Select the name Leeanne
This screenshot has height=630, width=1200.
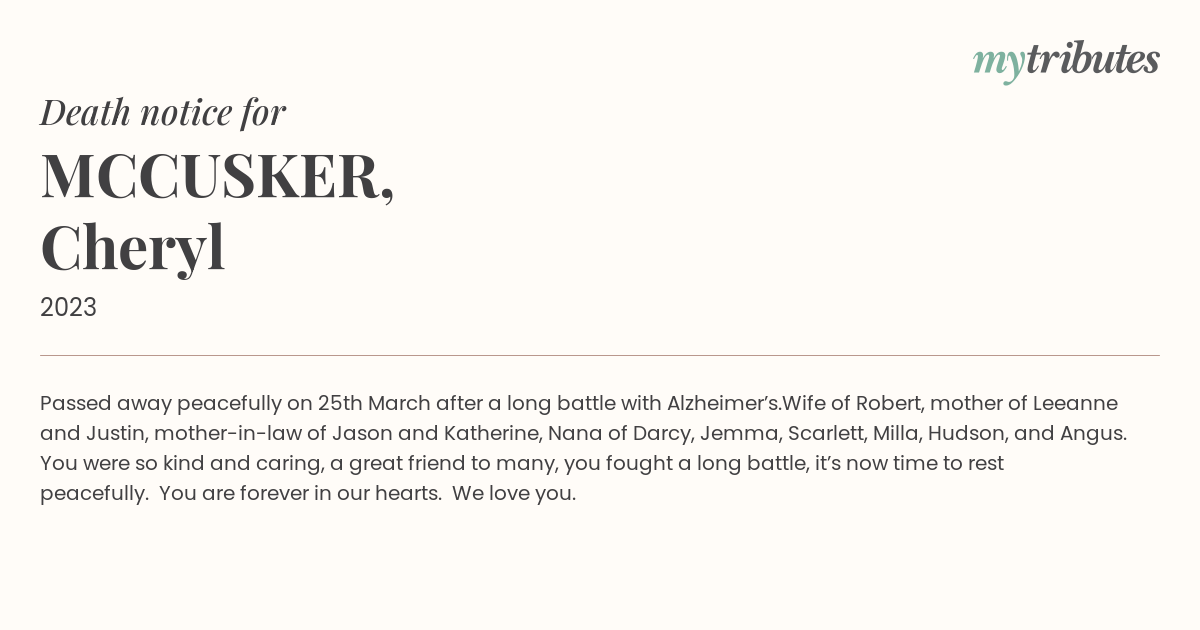[1075, 403]
